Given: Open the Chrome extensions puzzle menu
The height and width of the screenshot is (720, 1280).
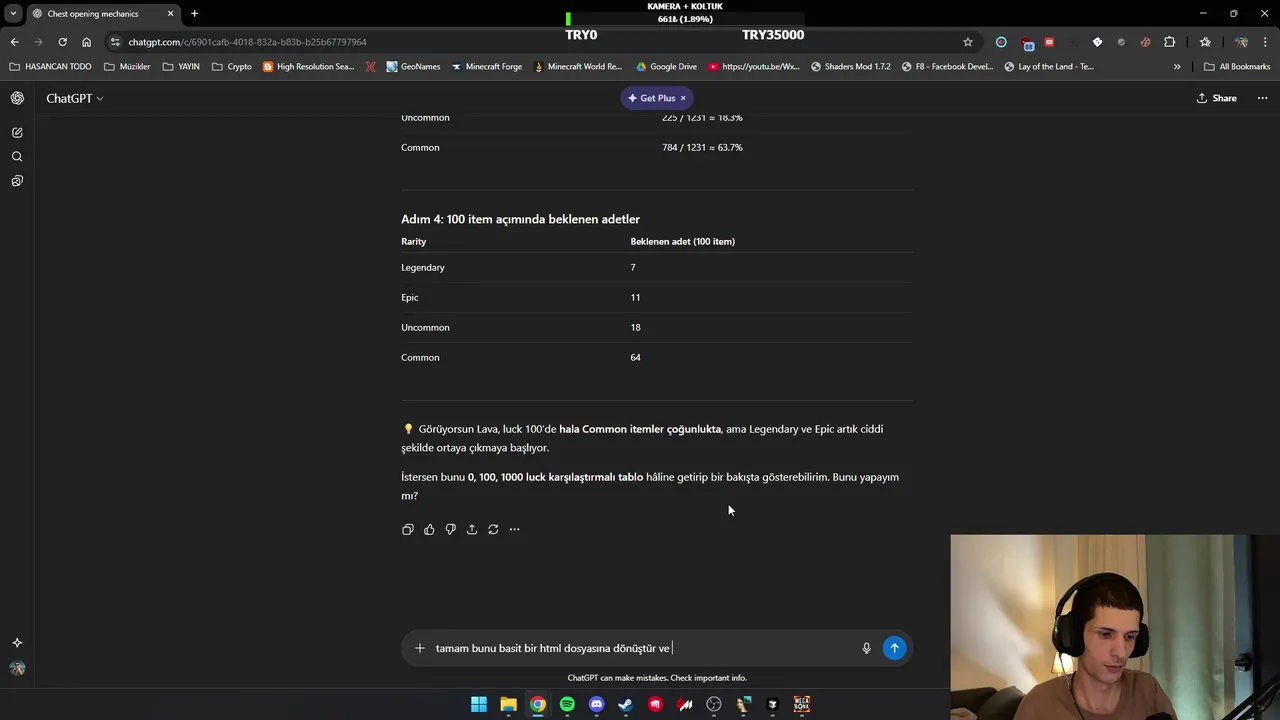Looking at the screenshot, I should tap(1169, 42).
